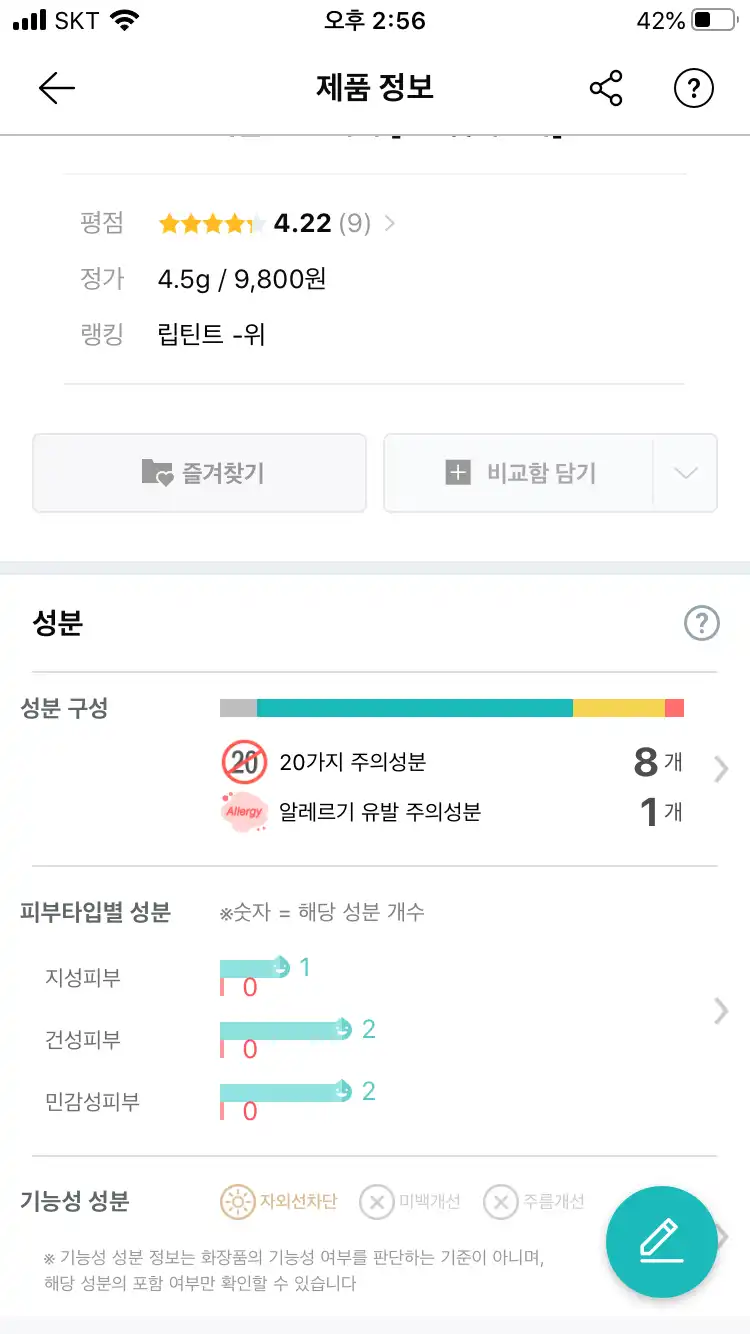This screenshot has width=750, height=1334.
Task: Tap the 건성피부 ingredient bar
Action: click(x=284, y=1030)
